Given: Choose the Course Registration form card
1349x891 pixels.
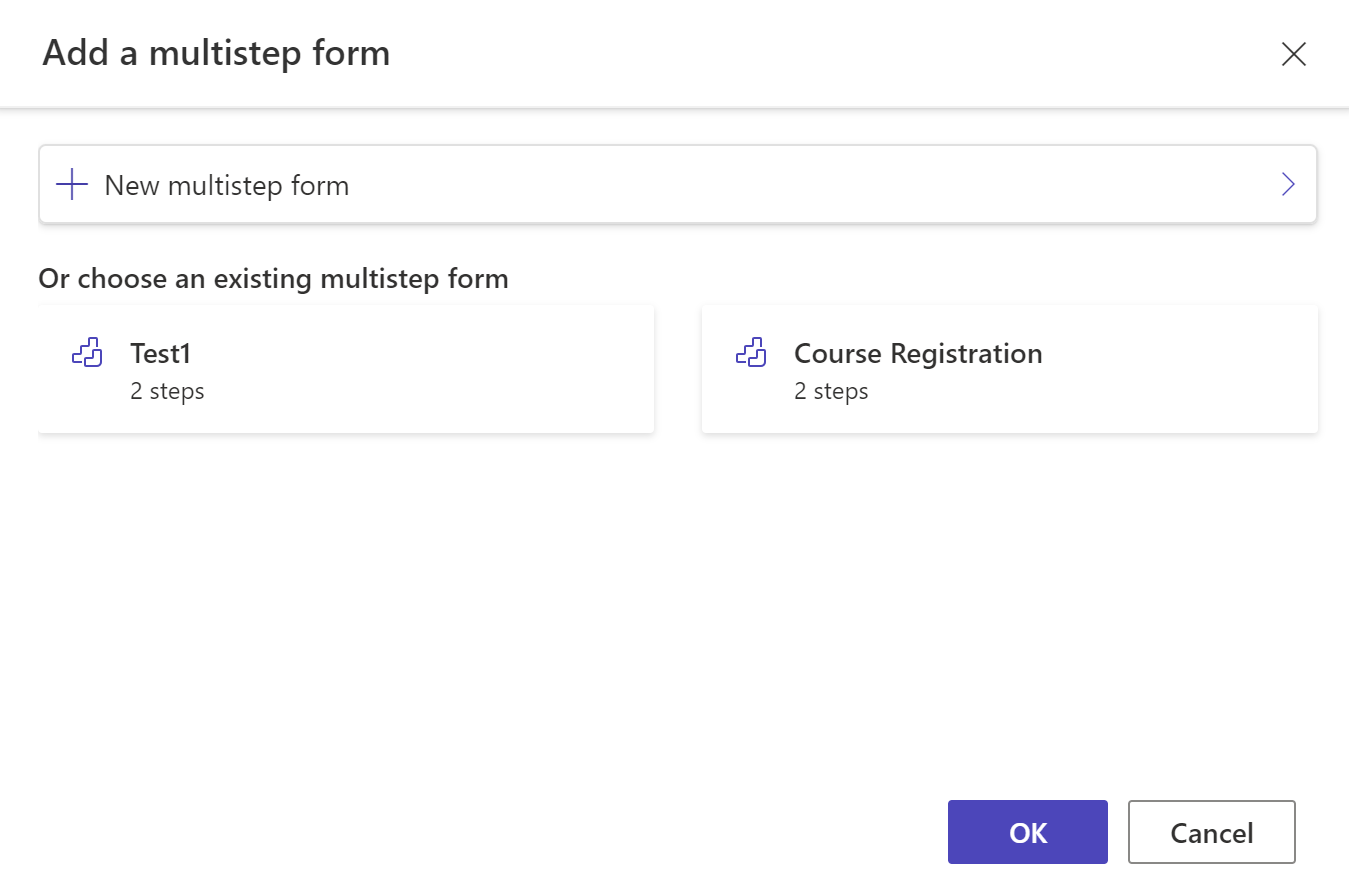Looking at the screenshot, I should (1009, 369).
